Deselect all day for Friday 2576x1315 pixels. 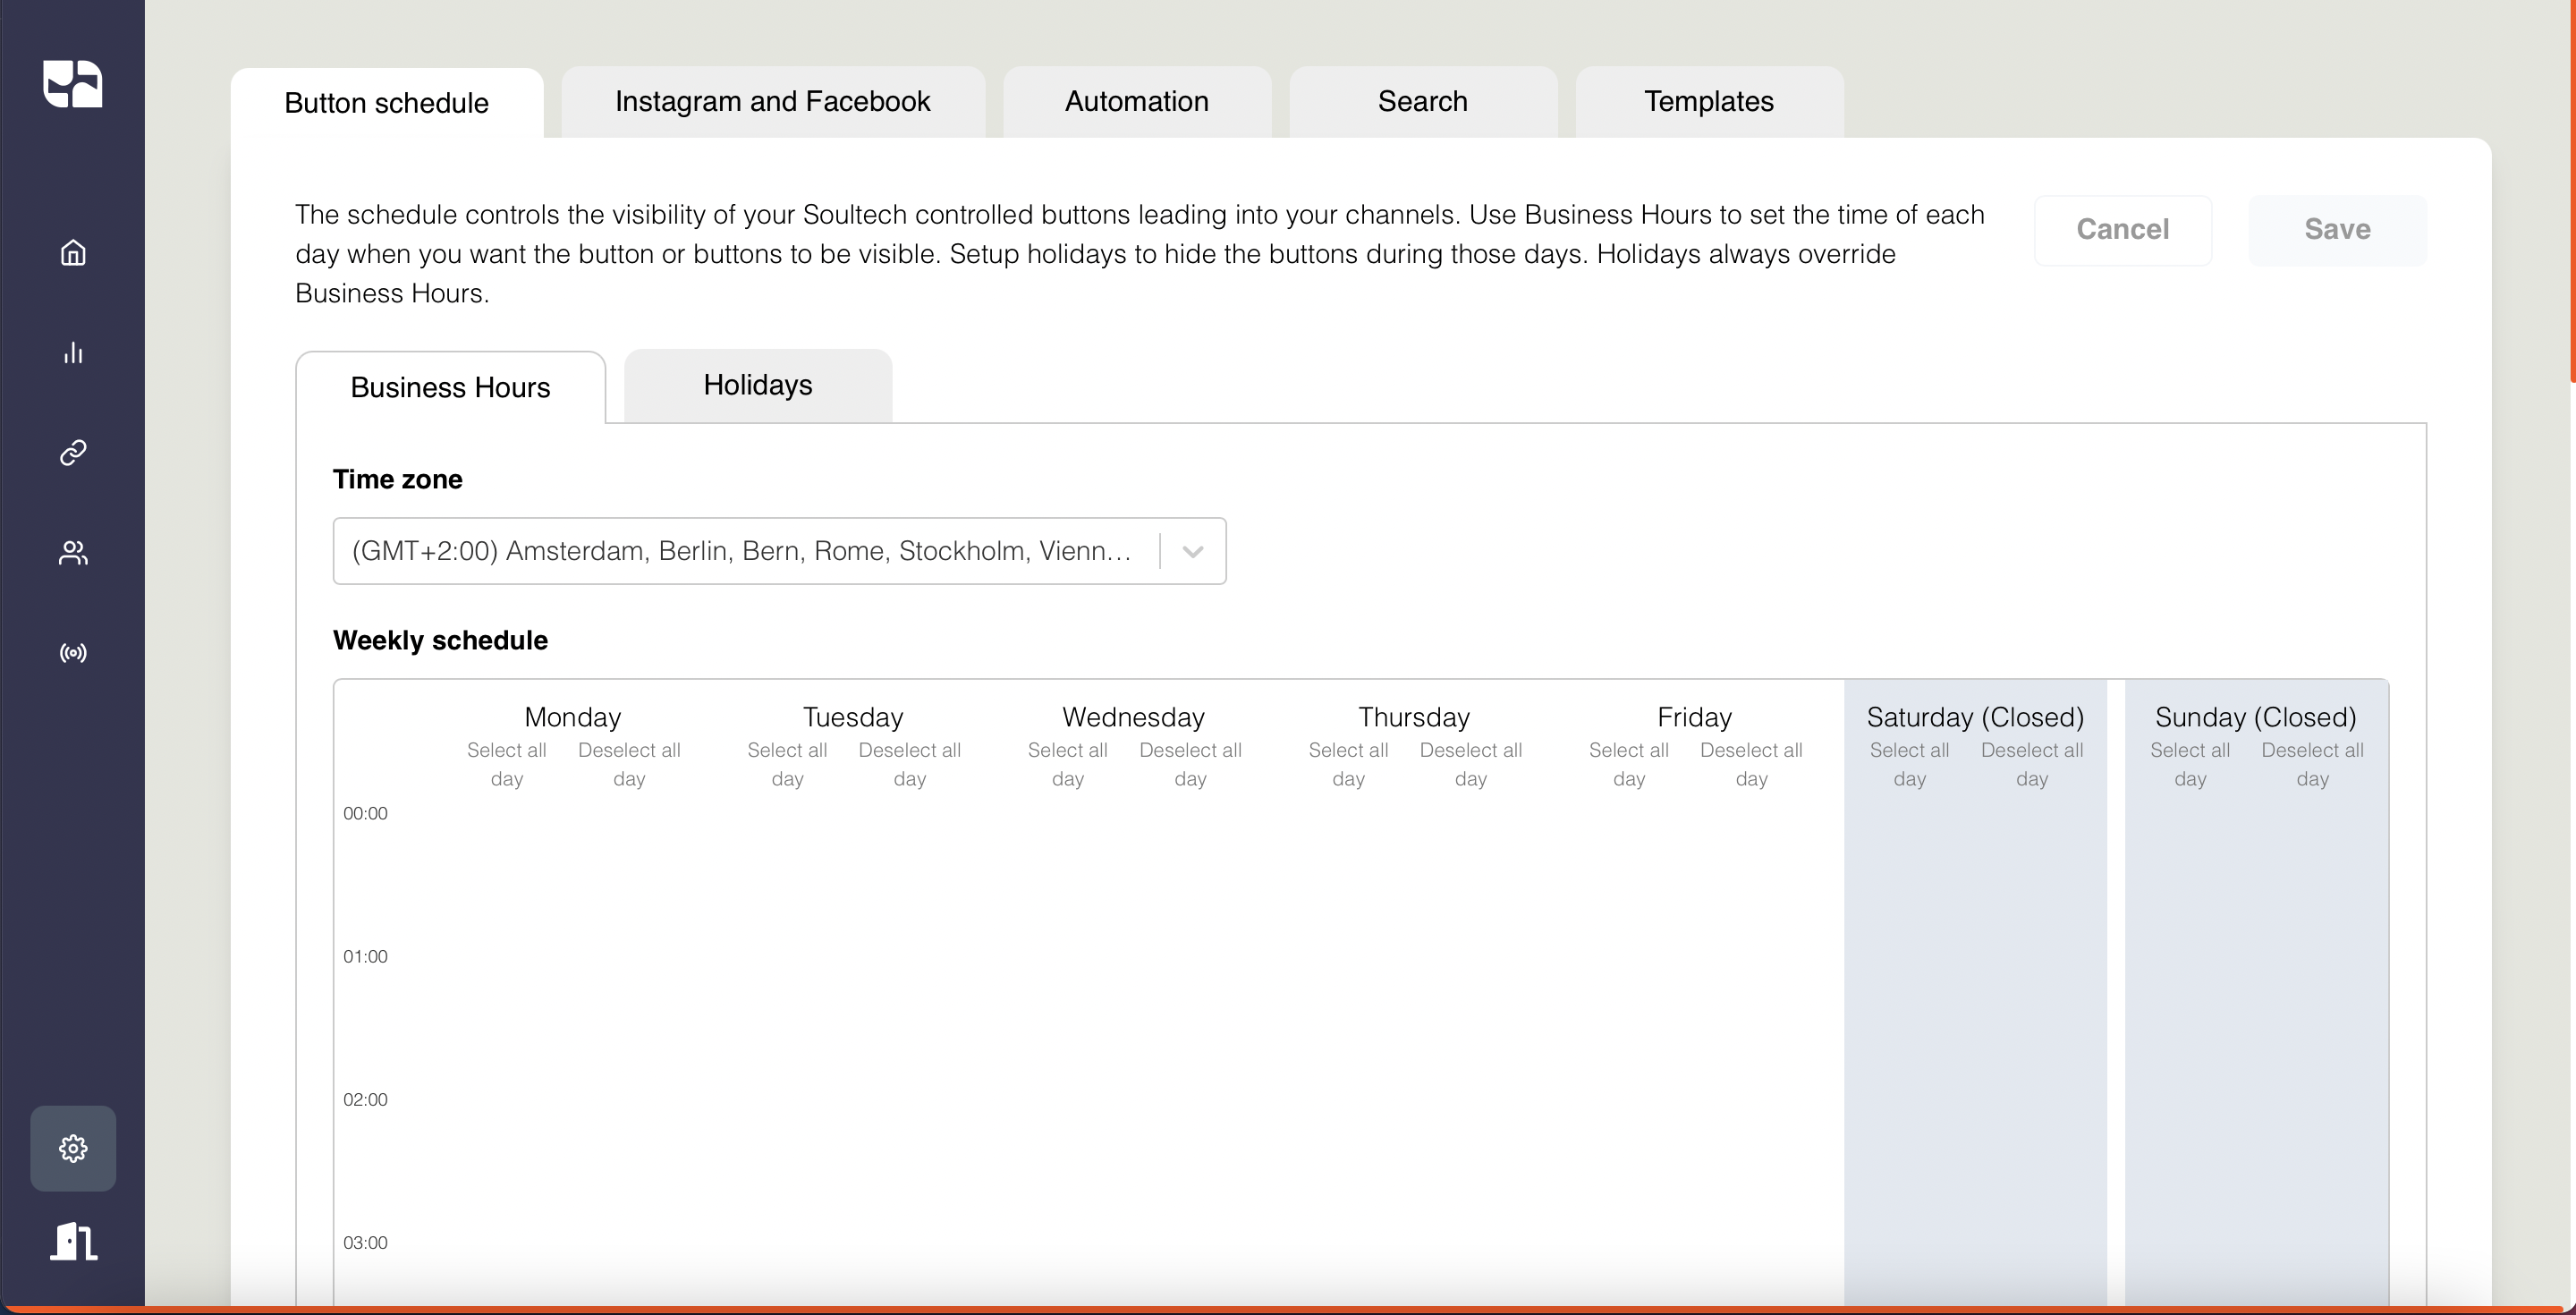[x=1750, y=764]
